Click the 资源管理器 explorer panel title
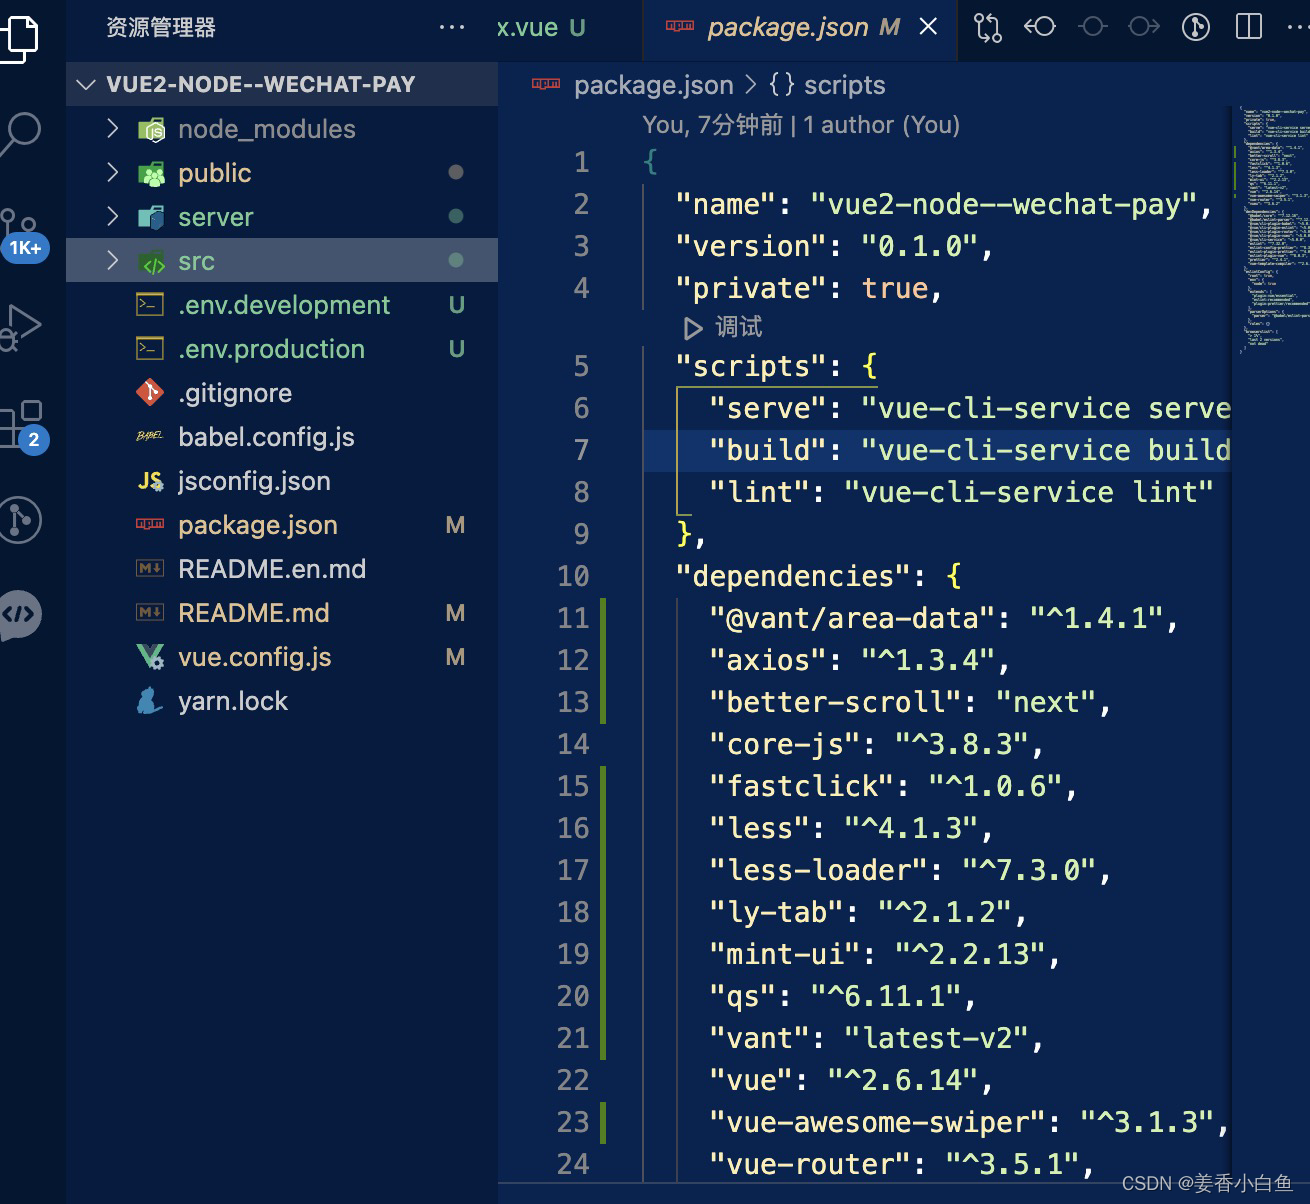The image size is (1310, 1204). coord(161,27)
